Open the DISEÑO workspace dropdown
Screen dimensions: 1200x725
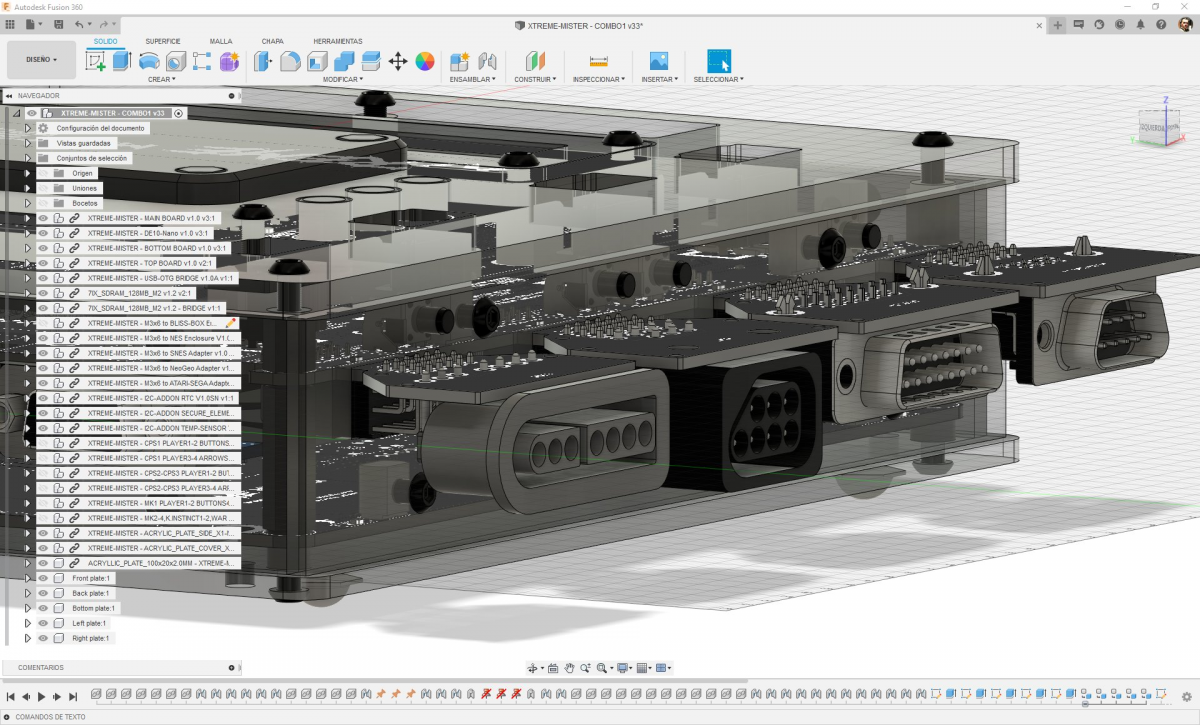(41, 60)
